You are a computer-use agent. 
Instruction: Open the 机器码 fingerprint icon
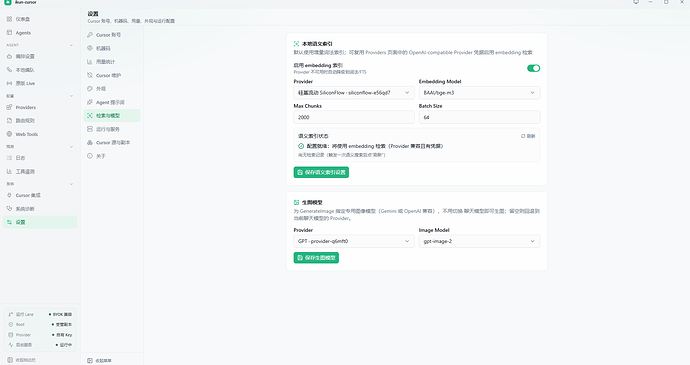pyautogui.click(x=90, y=48)
